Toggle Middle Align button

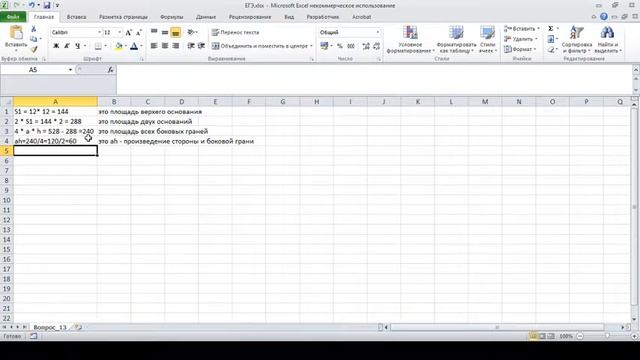coord(165,32)
